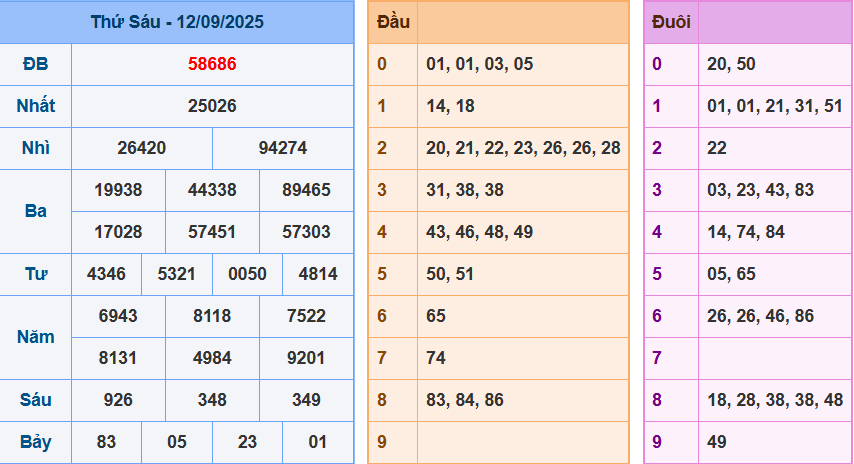Image resolution: width=854 pixels, height=464 pixels.
Task: Click the seventh prize number 01
Action: pyautogui.click(x=318, y=441)
